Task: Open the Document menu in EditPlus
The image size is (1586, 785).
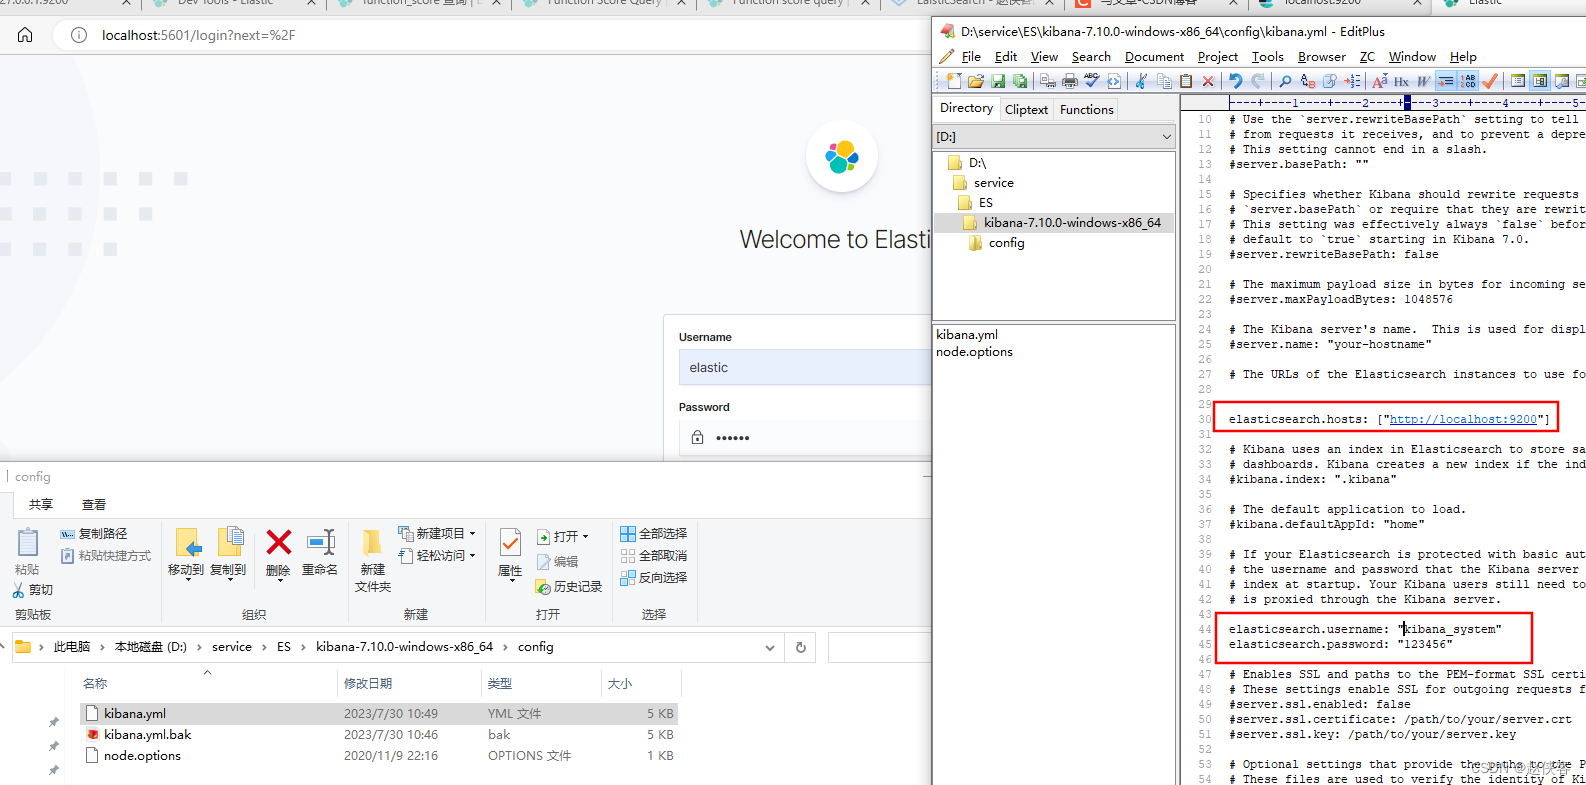Action: point(1154,57)
